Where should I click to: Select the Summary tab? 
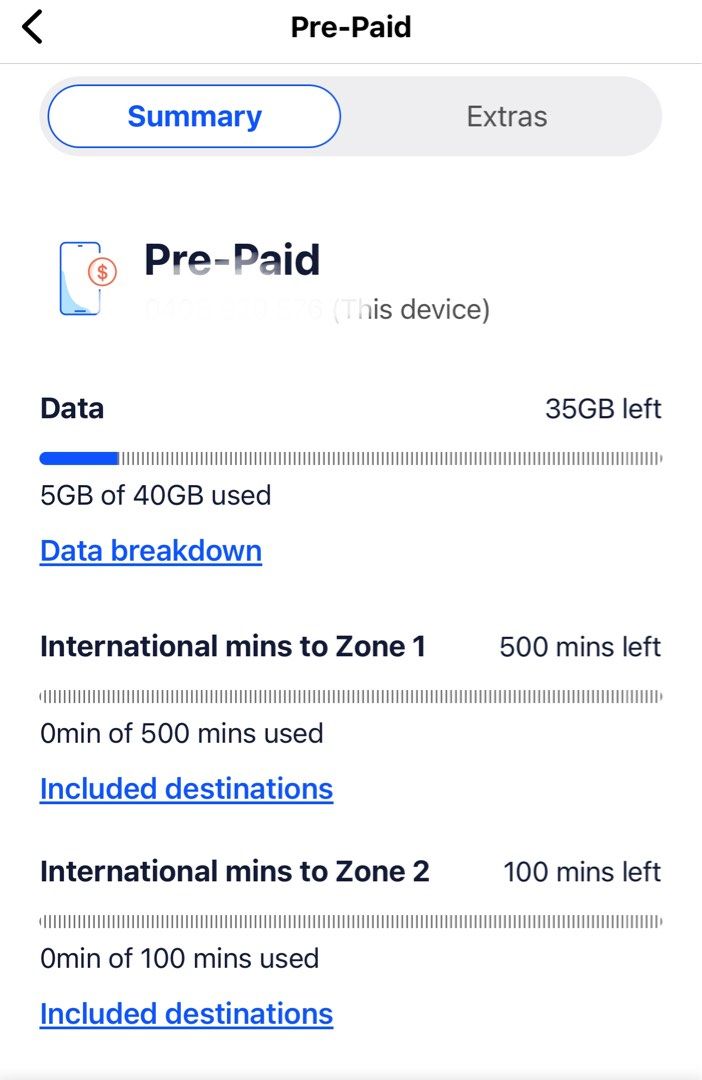[x=193, y=116]
